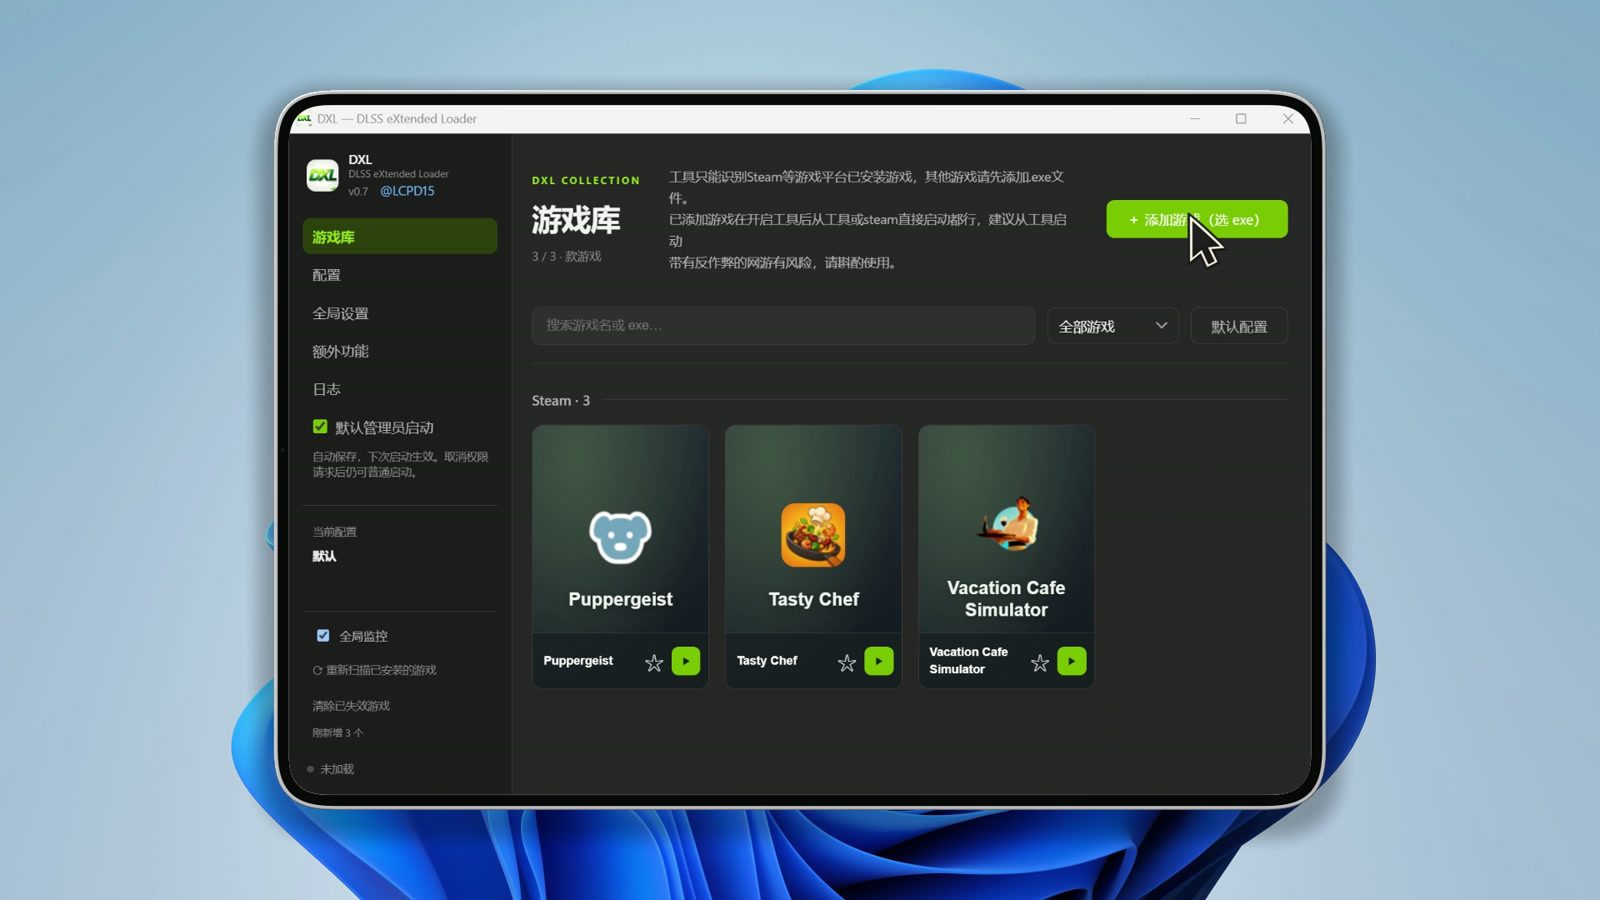Toggle the 默认管理员启动 checkbox
Screen dimensions: 1600x900
tap(320, 427)
